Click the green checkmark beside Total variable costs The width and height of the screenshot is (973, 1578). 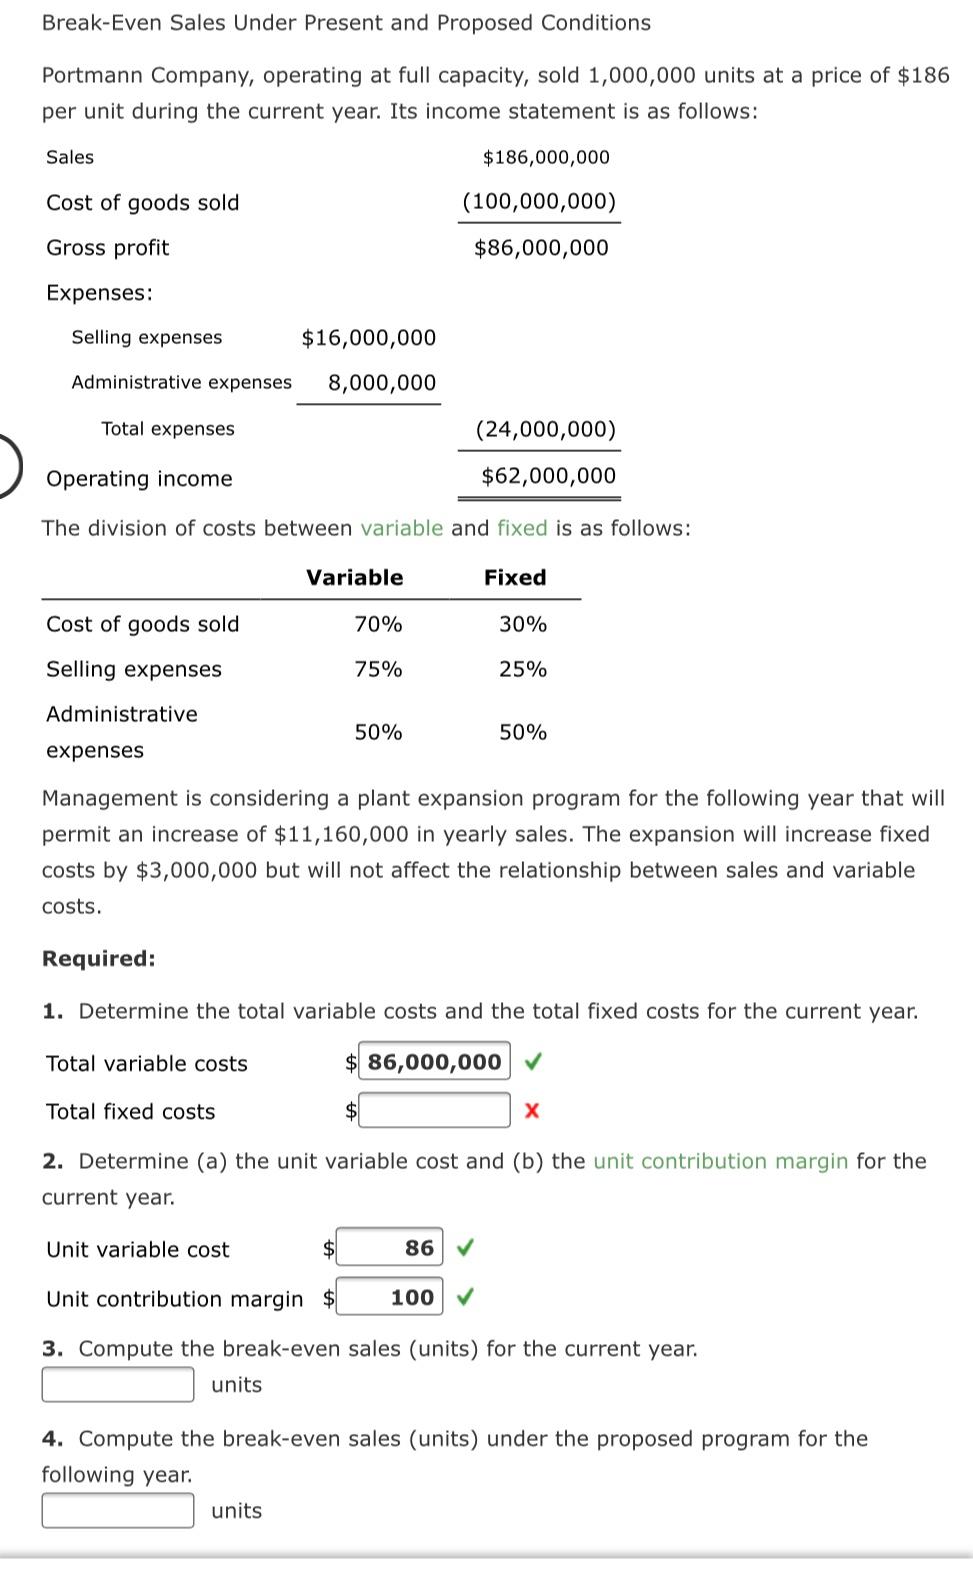pyautogui.click(x=533, y=1062)
